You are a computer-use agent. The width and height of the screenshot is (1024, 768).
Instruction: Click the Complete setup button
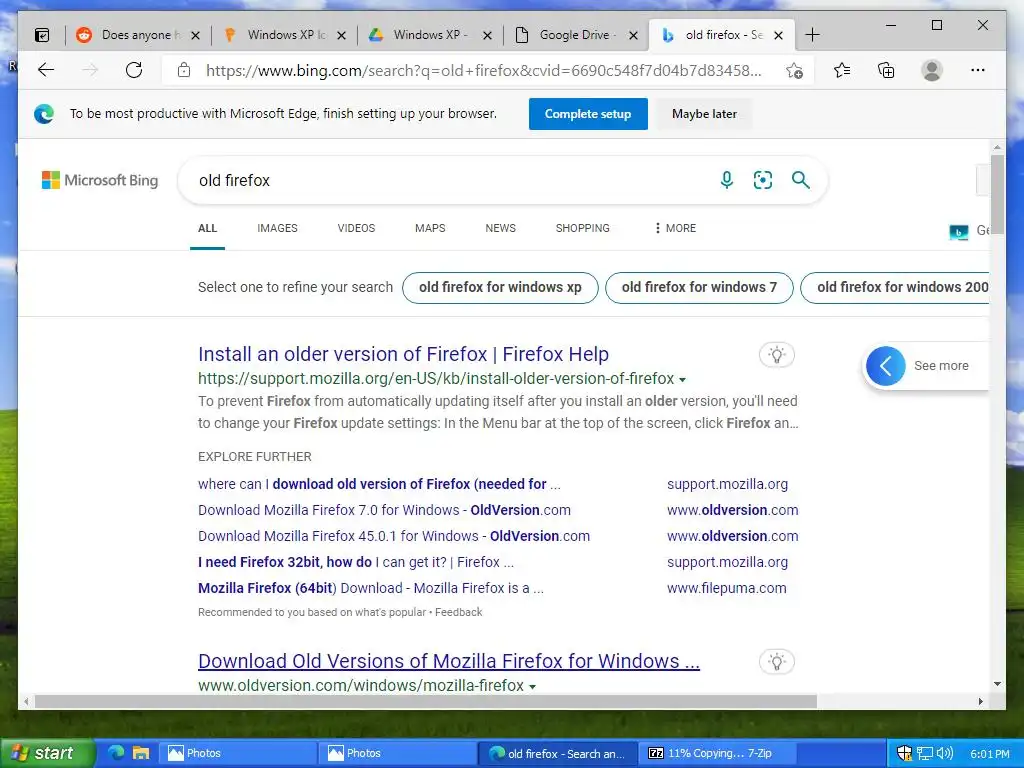(x=588, y=114)
